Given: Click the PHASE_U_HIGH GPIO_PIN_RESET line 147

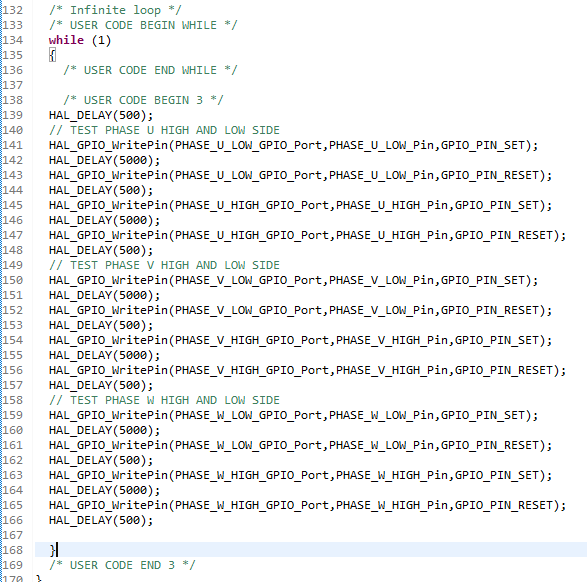Looking at the screenshot, I should point(308,235).
